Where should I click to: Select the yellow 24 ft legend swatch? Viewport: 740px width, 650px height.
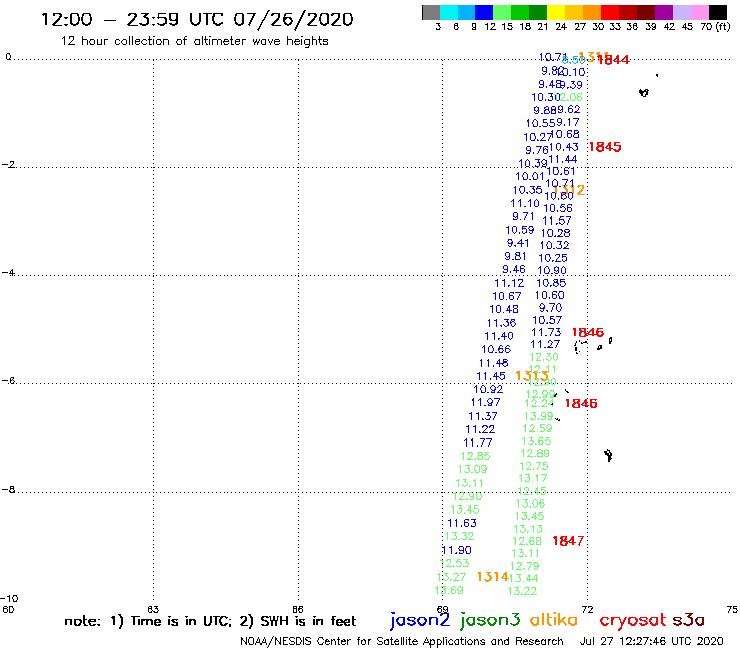click(x=556, y=12)
